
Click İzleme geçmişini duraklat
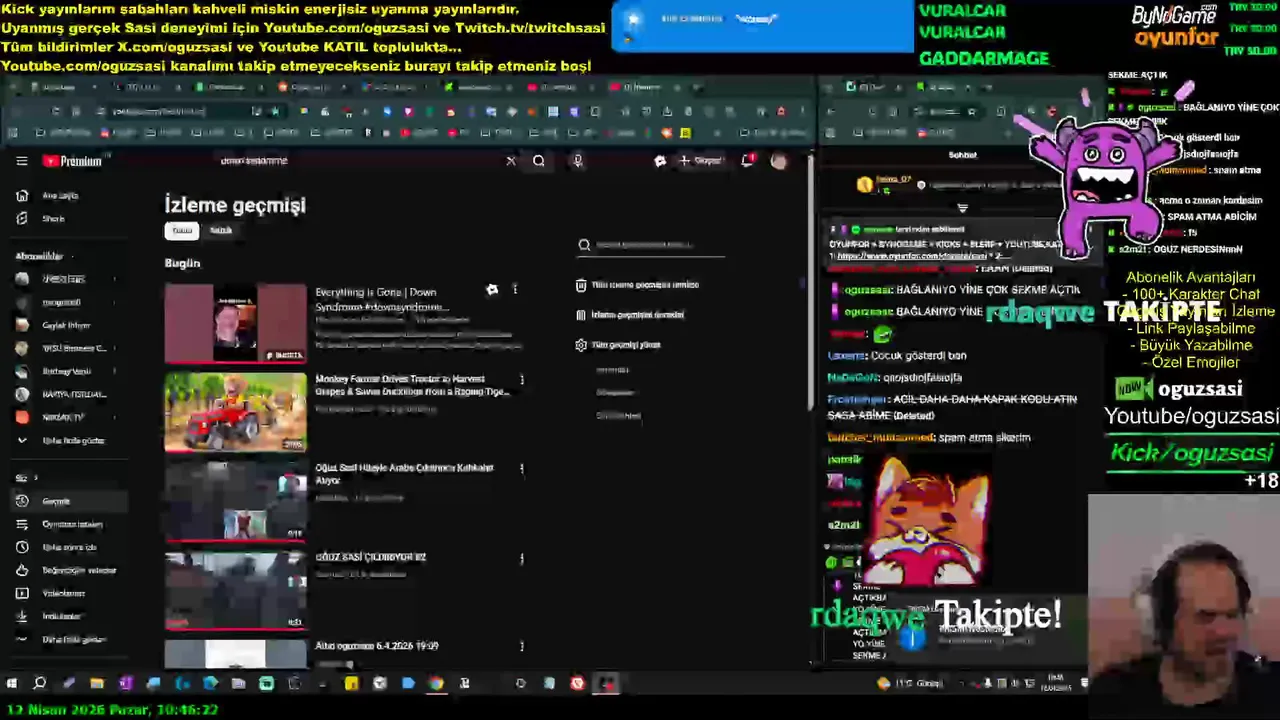[630, 315]
